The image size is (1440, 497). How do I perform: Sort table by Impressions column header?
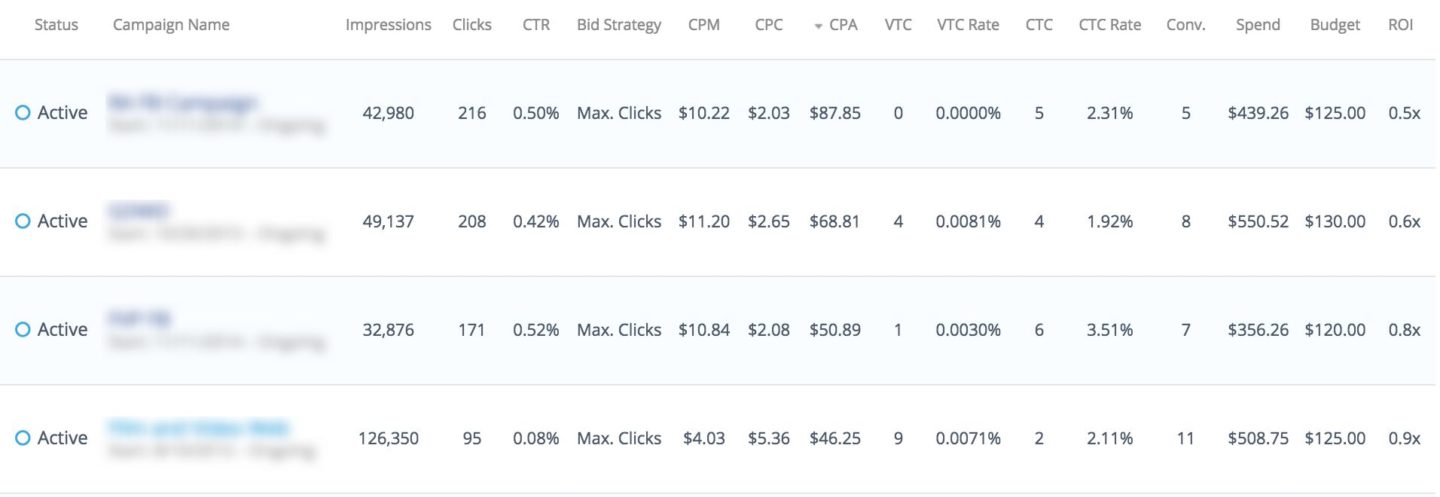coord(388,25)
